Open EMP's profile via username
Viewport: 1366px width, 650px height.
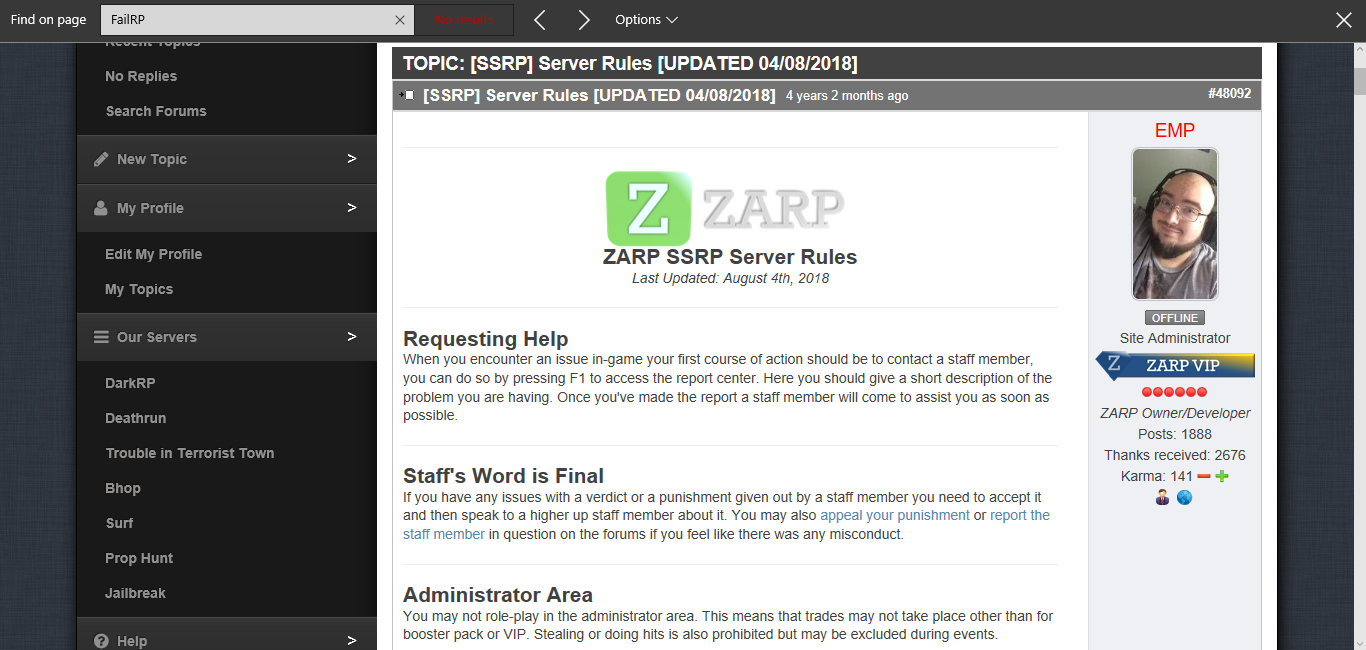pyautogui.click(x=1175, y=130)
